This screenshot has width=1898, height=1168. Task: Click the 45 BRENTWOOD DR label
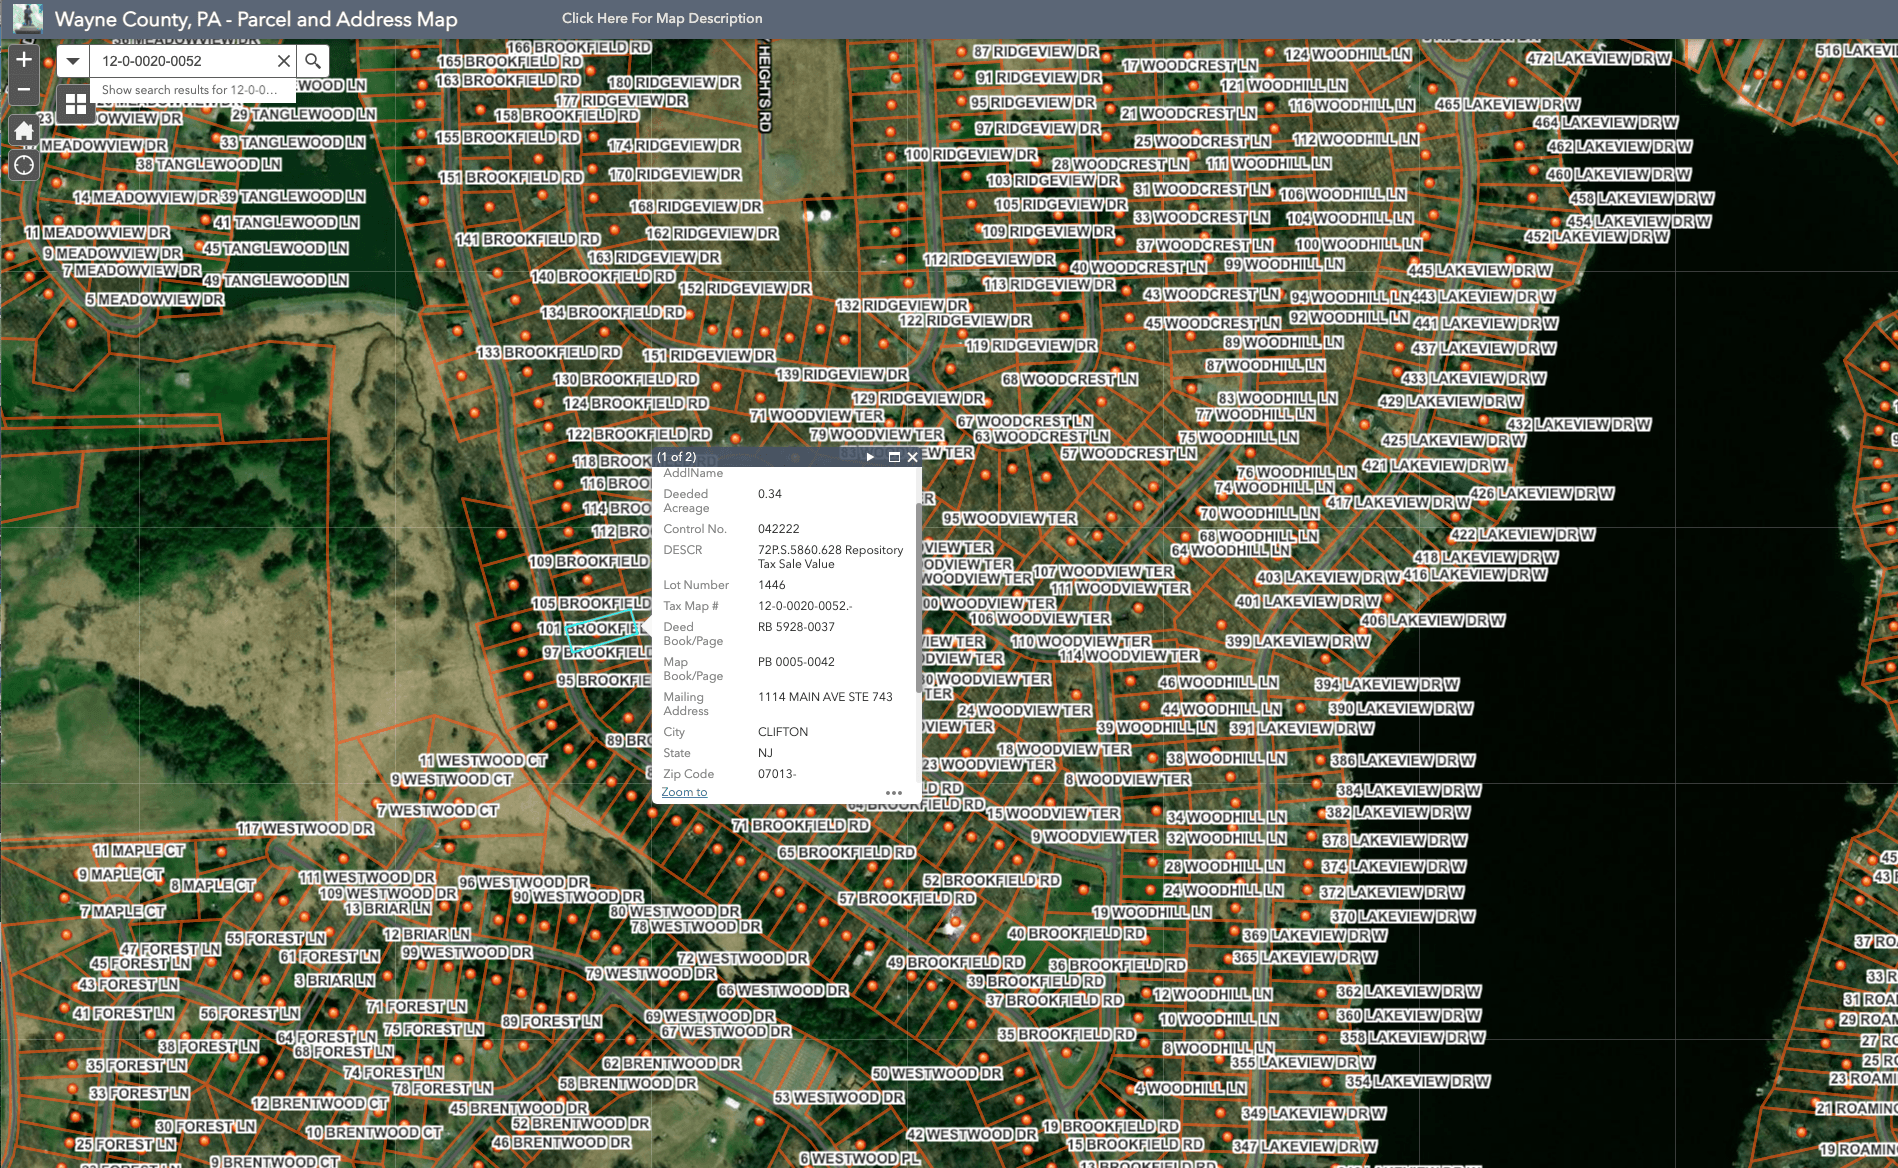pyautogui.click(x=519, y=1108)
